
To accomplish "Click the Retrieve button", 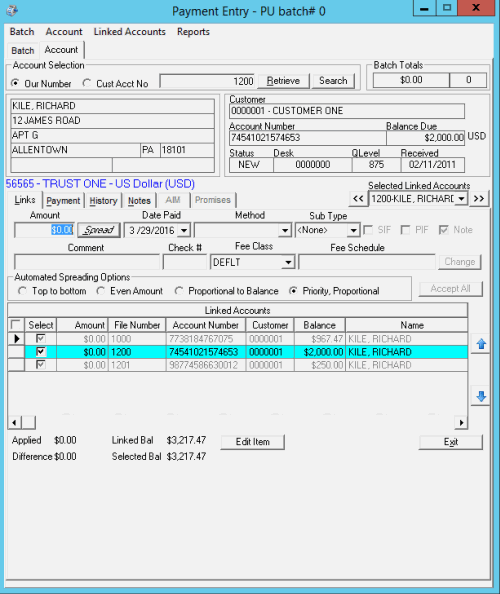I will click(x=283, y=81).
